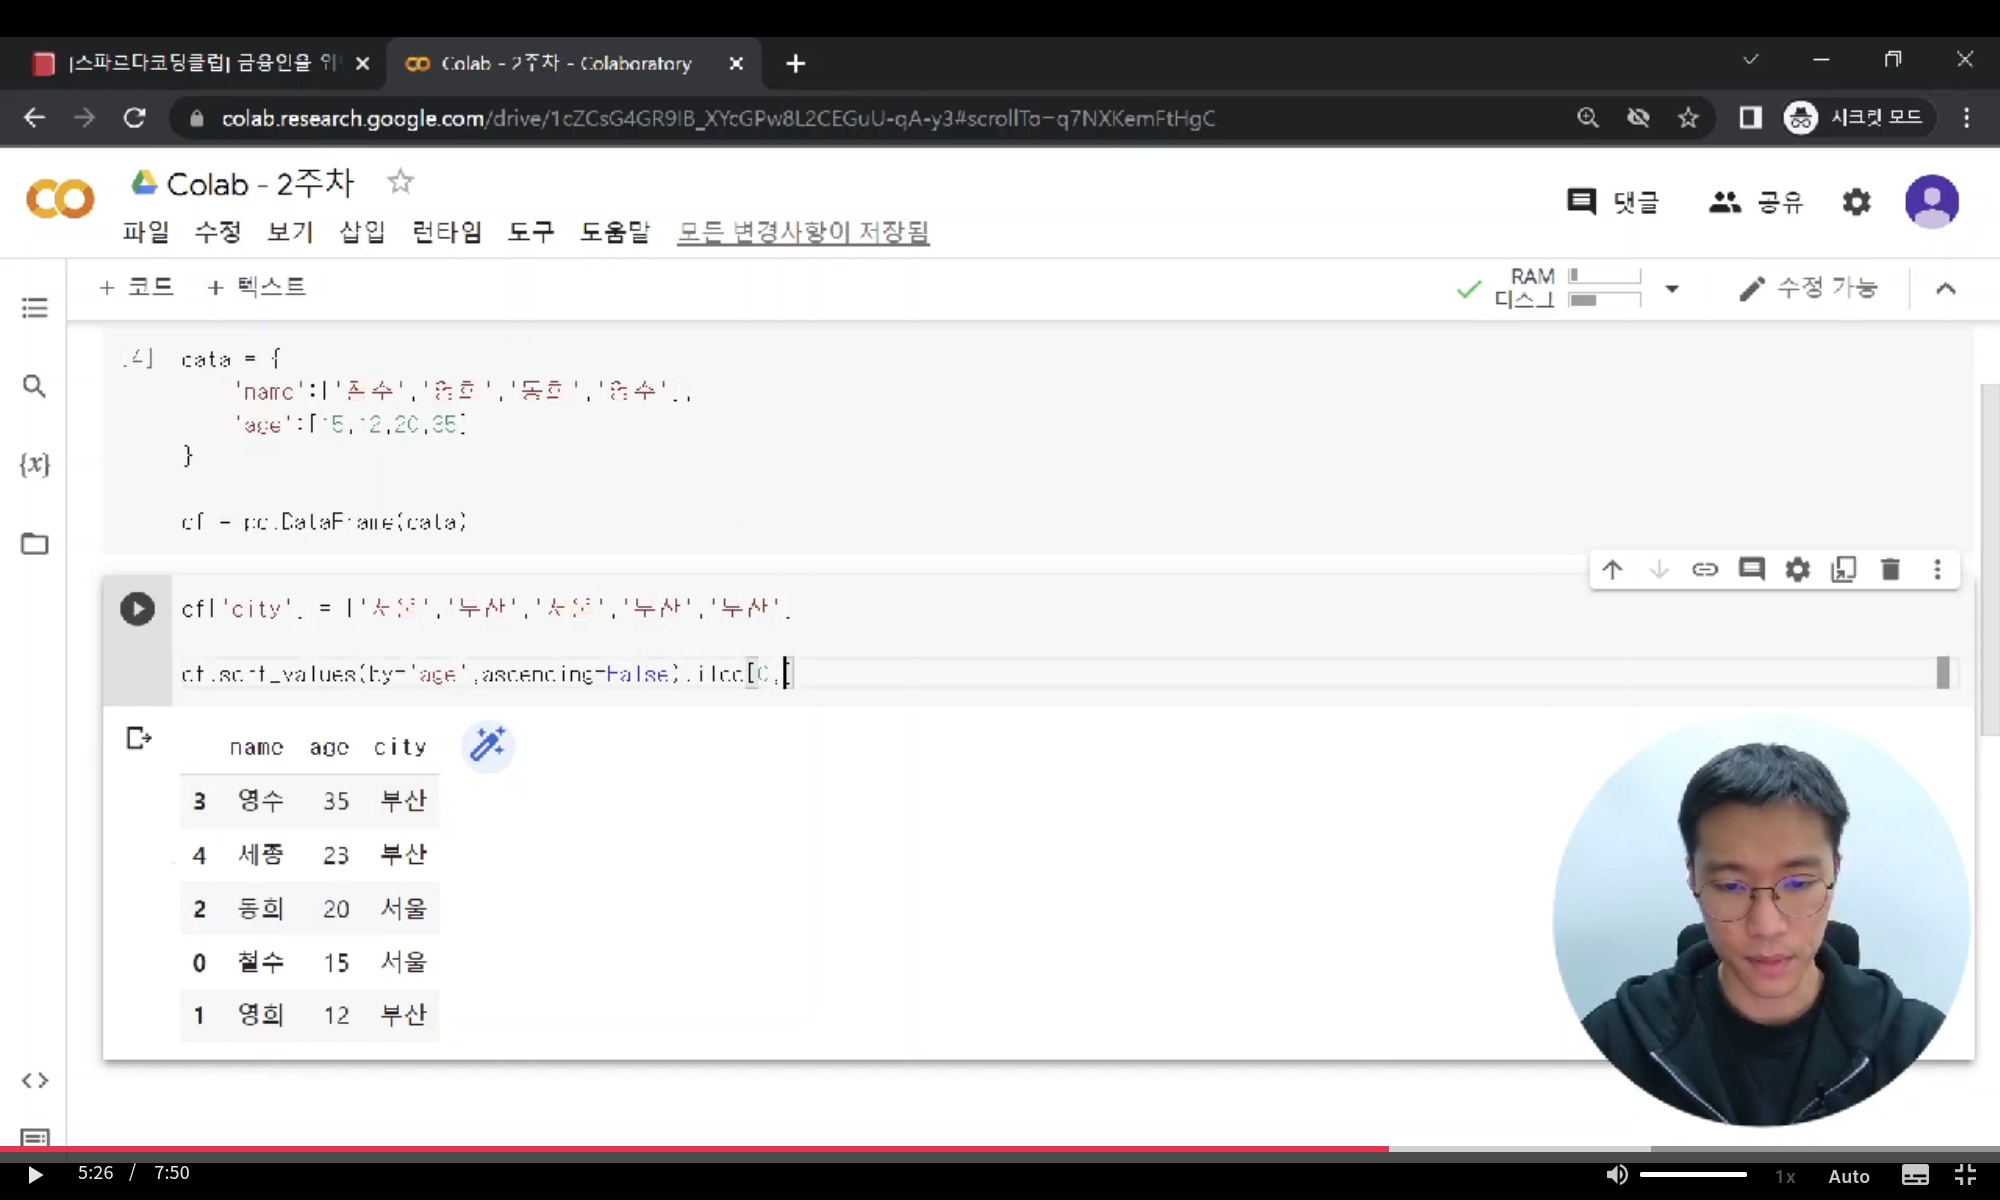
Task: Open the 댓글 comments button
Action: click(1612, 202)
